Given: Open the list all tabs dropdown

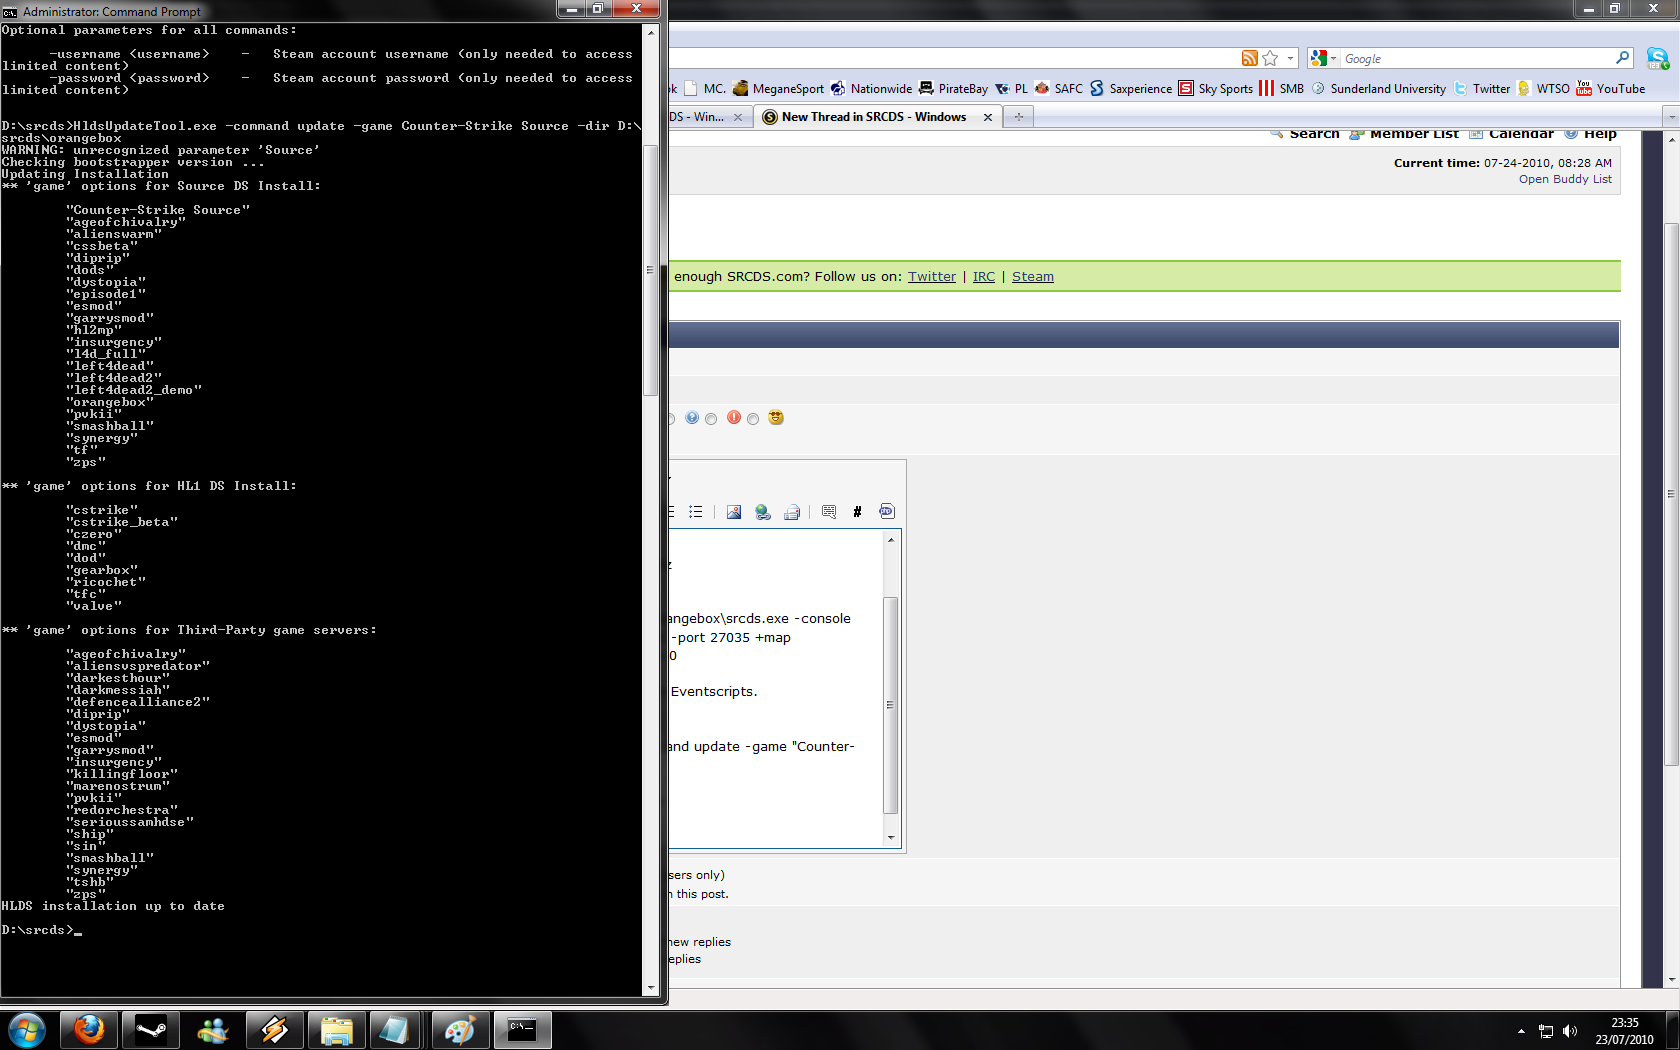Looking at the screenshot, I should (1671, 117).
